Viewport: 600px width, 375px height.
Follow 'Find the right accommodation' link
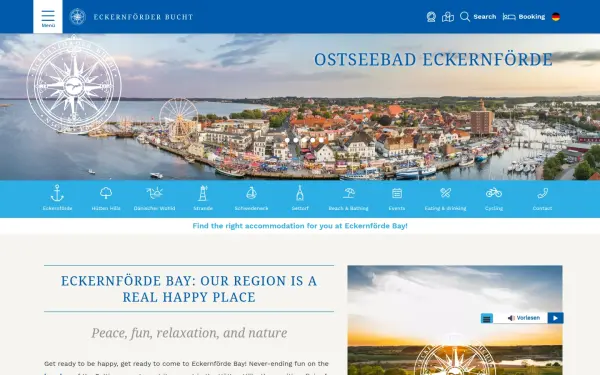[x=300, y=226]
